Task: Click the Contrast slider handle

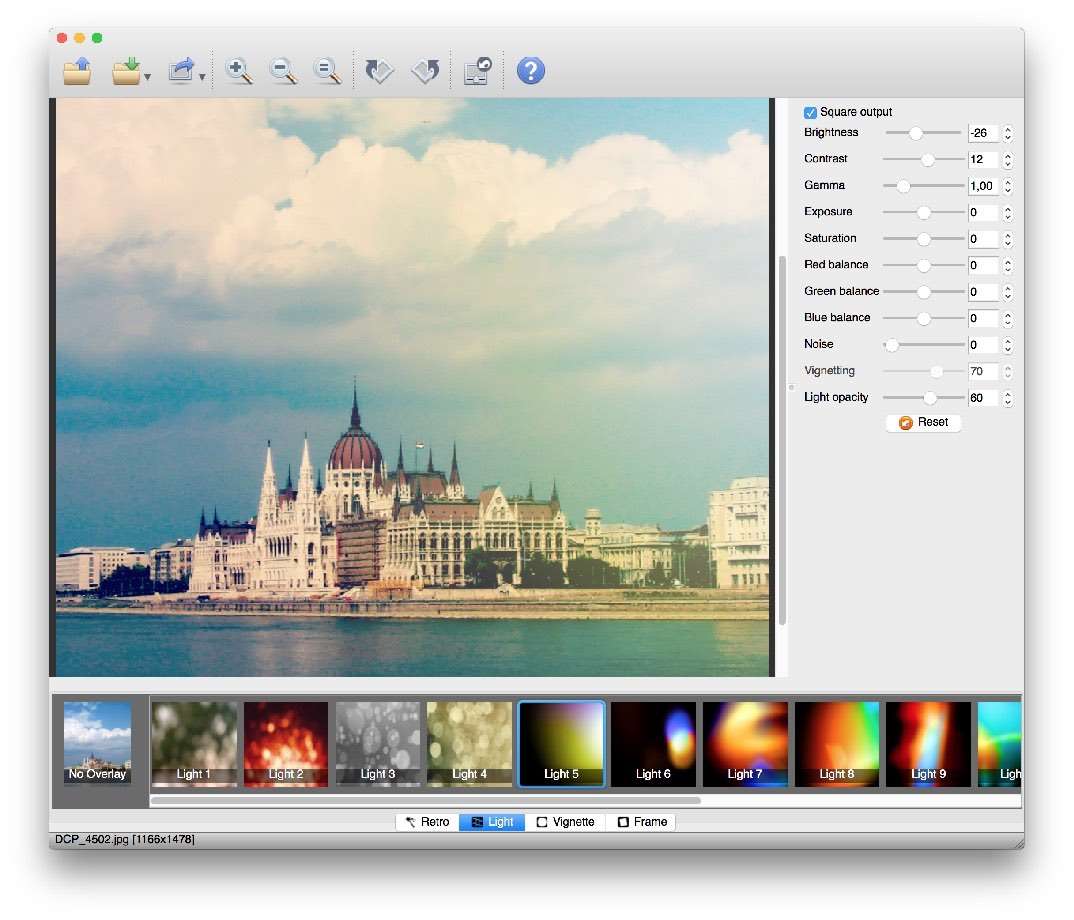Action: tap(928, 160)
